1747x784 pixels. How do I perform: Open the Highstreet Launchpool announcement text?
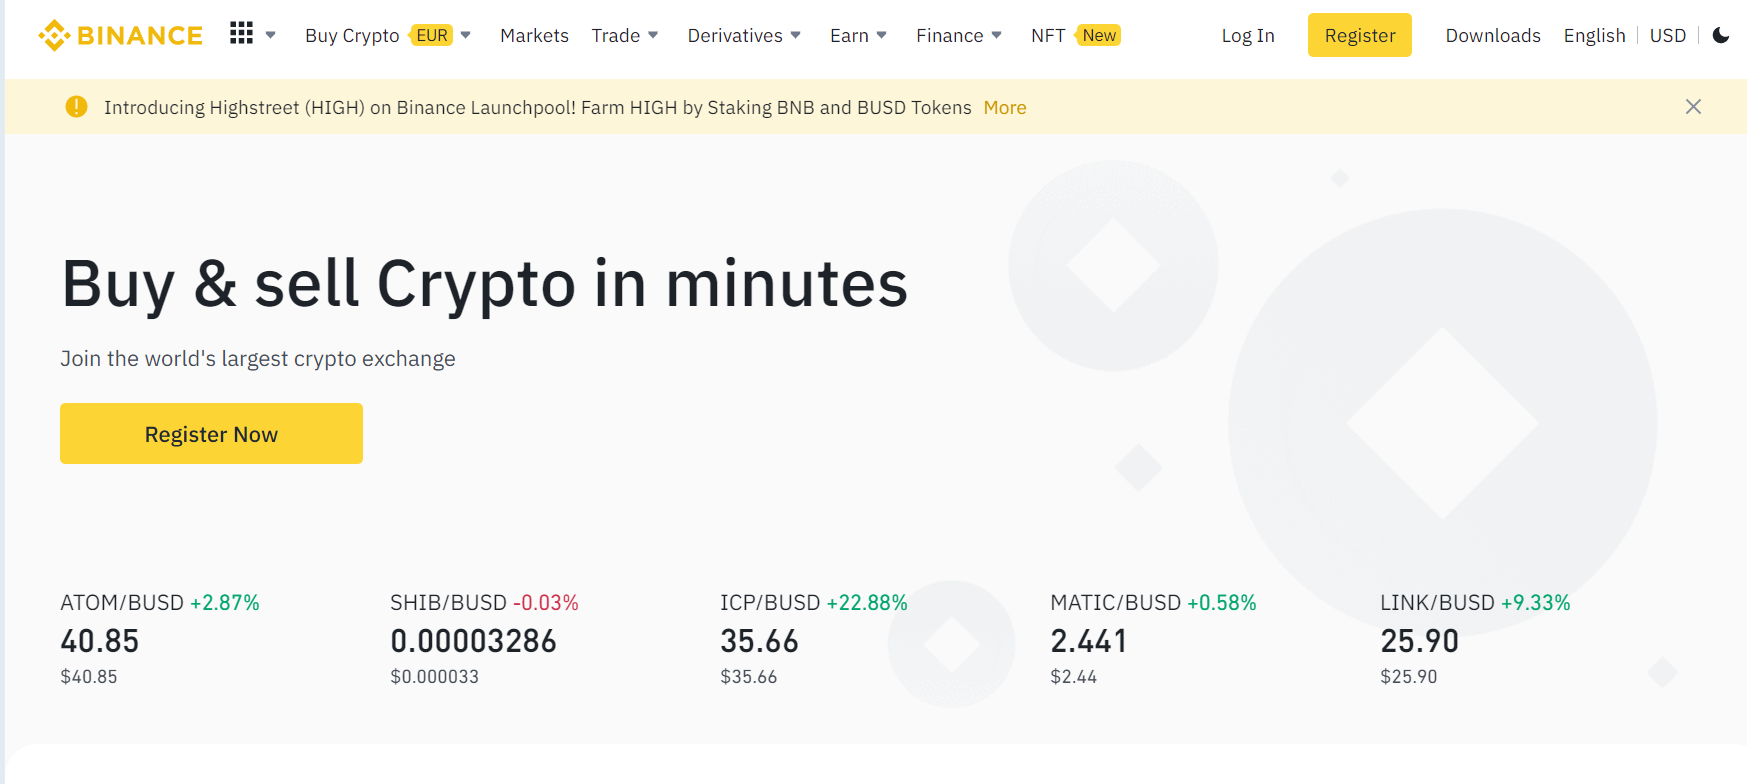538,108
